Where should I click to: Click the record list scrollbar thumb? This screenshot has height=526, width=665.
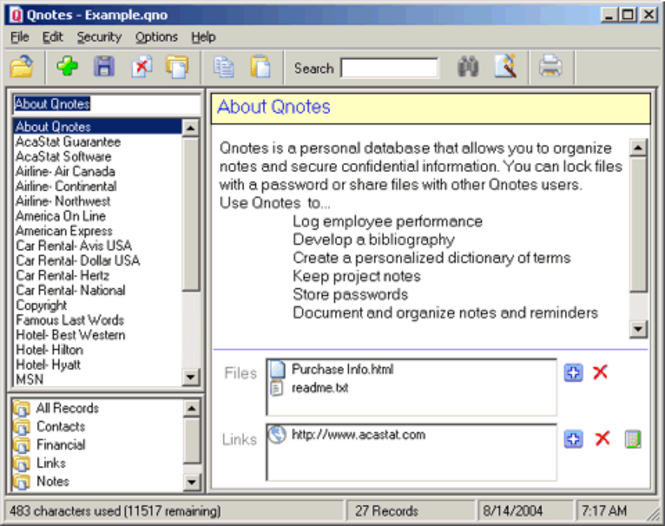(191, 213)
